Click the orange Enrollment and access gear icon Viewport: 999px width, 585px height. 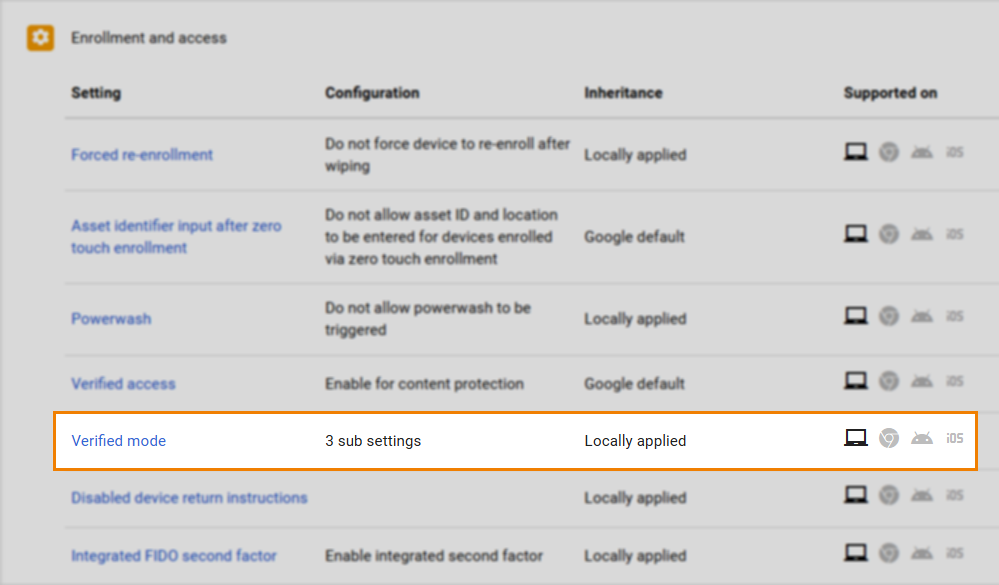(40, 38)
